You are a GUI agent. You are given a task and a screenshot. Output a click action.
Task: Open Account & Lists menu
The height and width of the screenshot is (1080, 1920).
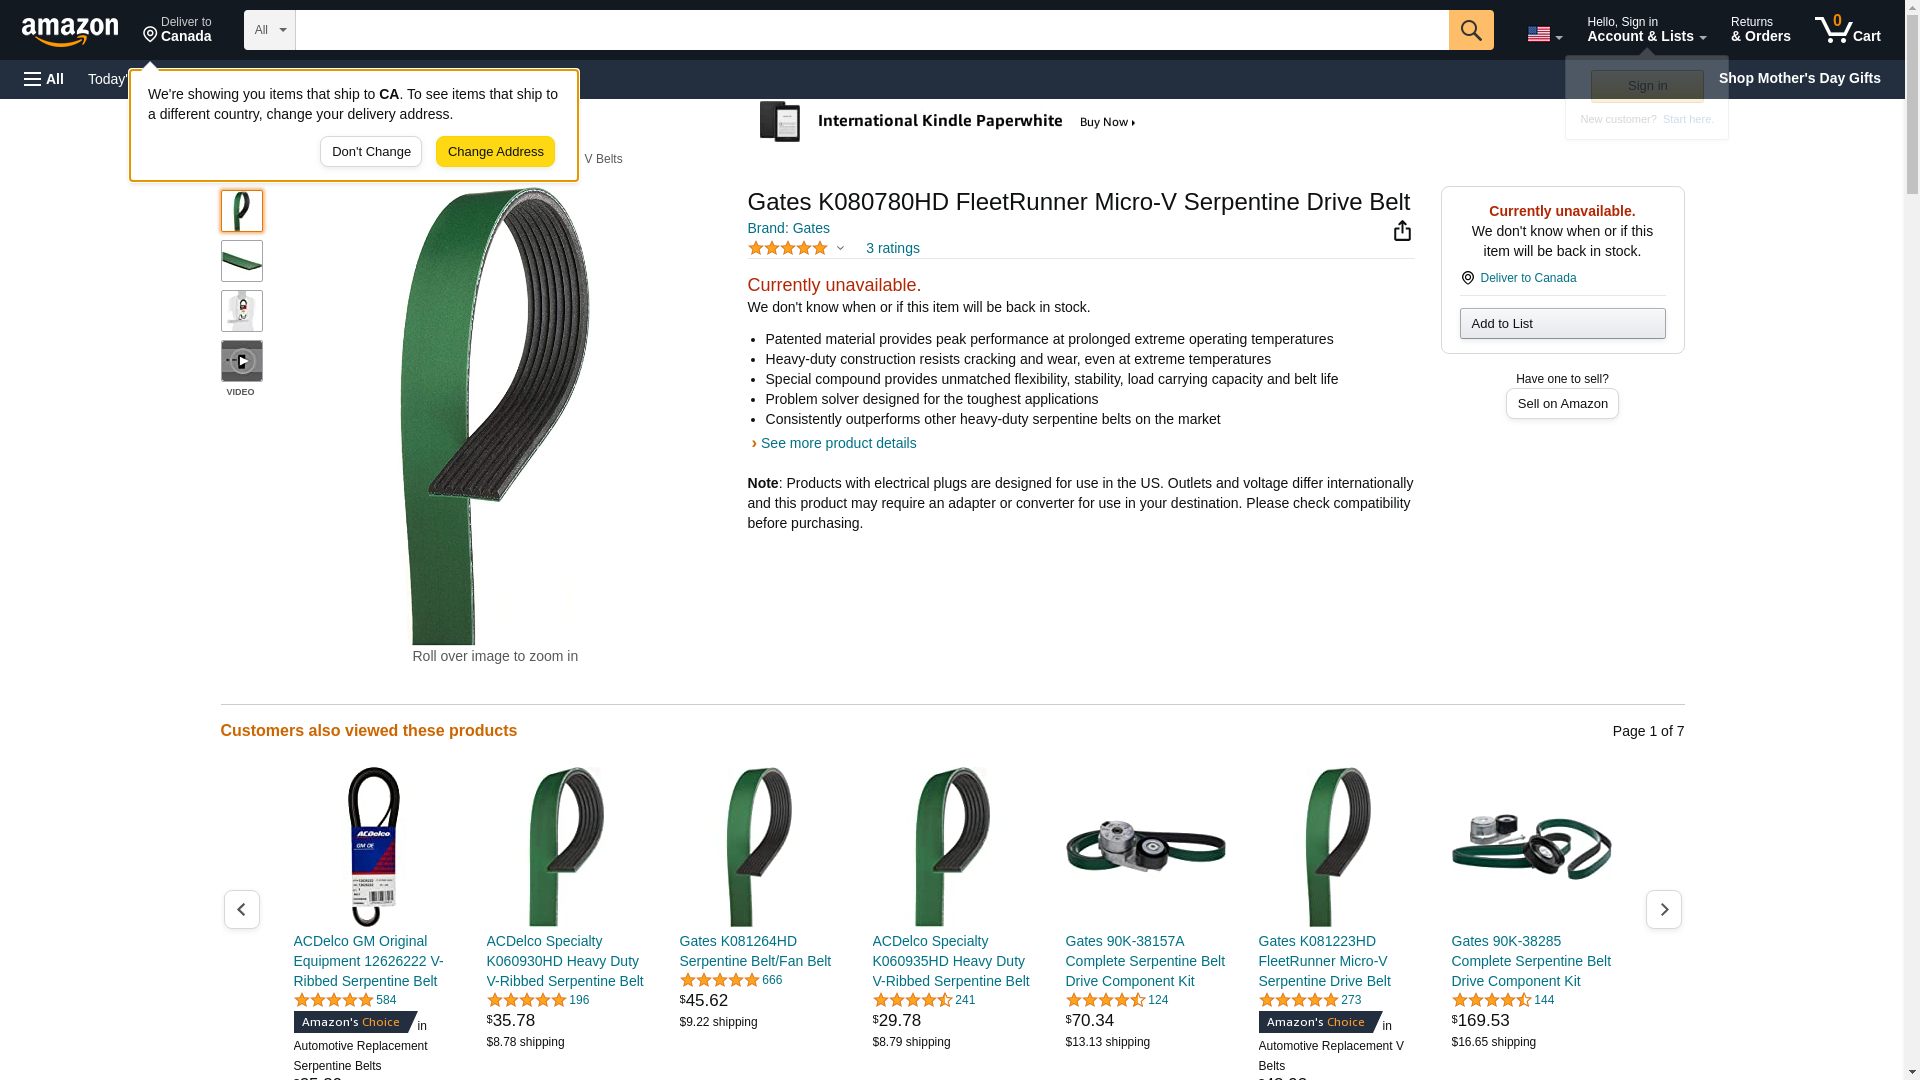[x=1646, y=30]
